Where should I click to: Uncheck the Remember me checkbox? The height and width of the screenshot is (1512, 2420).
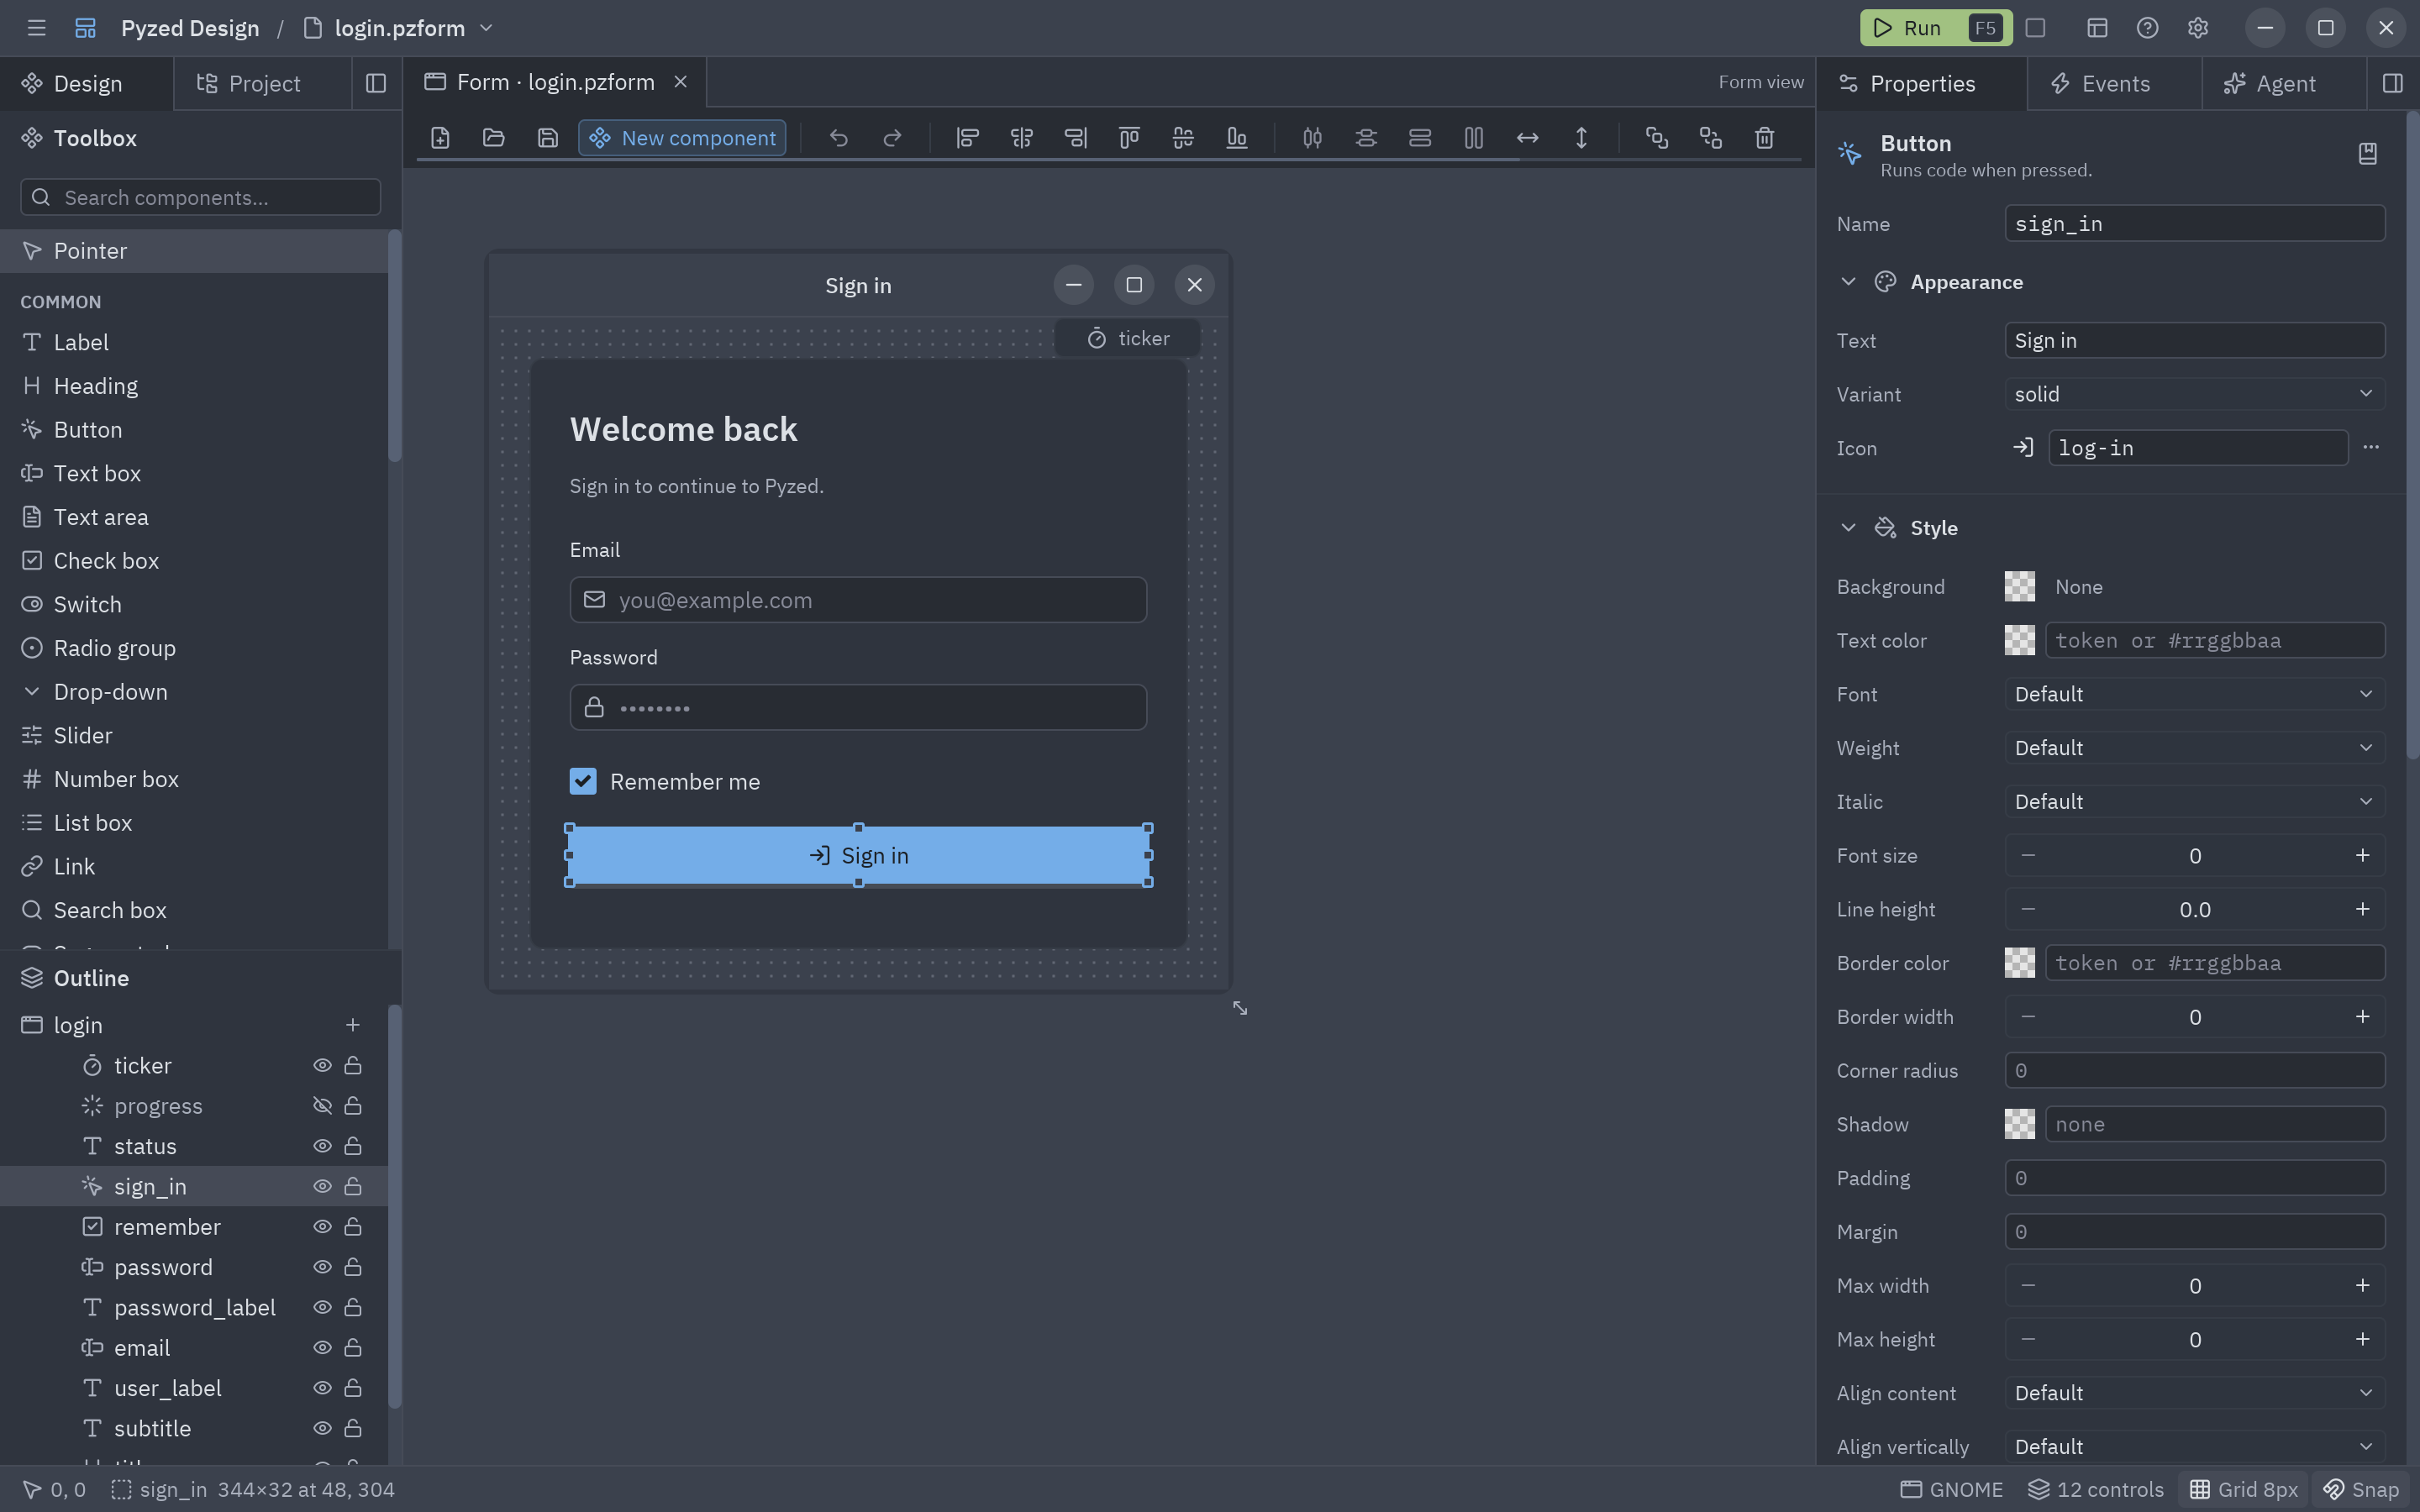point(583,781)
